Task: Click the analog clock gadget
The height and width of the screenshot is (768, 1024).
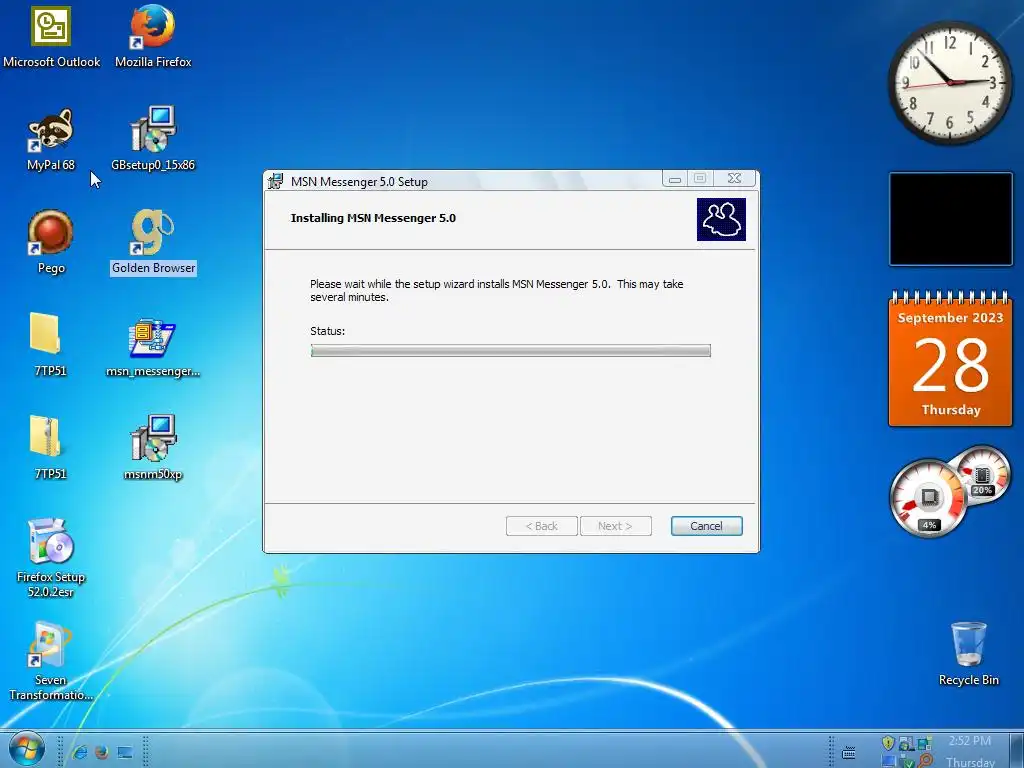Action: pos(950,83)
